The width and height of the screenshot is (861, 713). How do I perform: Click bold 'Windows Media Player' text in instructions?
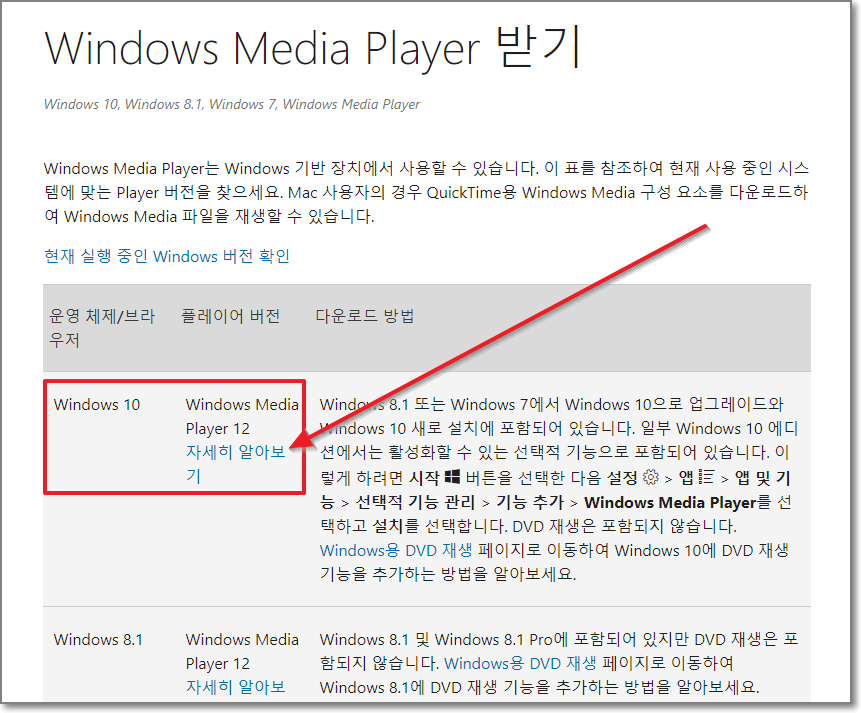pos(670,503)
